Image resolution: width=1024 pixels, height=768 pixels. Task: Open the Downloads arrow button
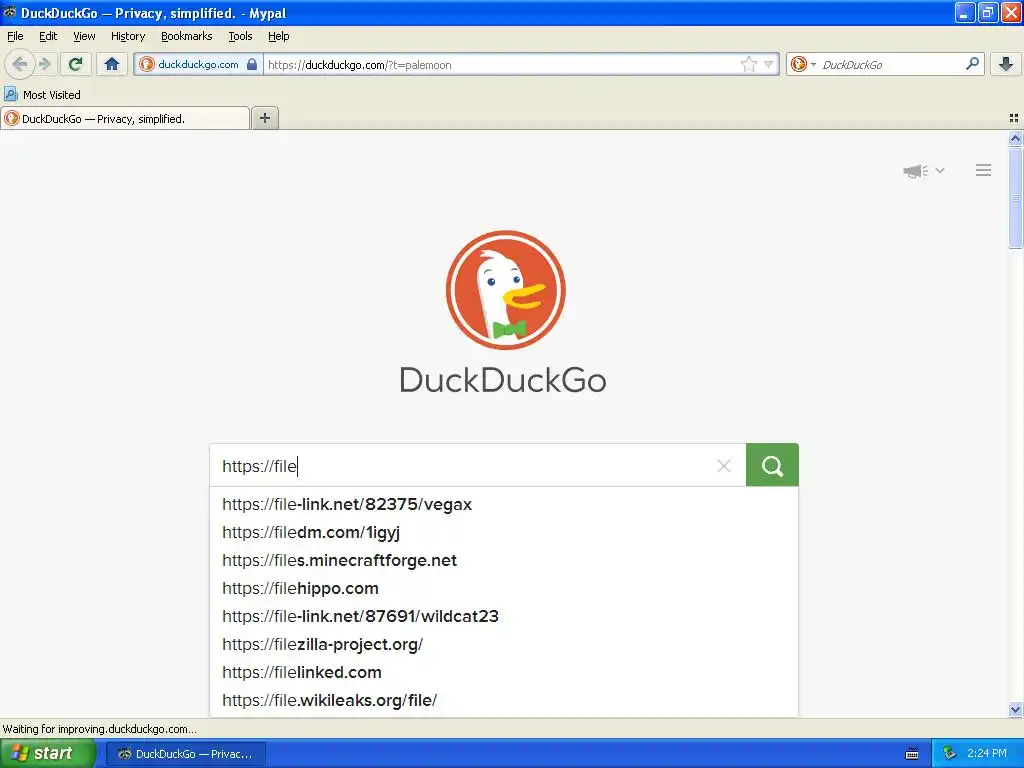pos(1006,64)
